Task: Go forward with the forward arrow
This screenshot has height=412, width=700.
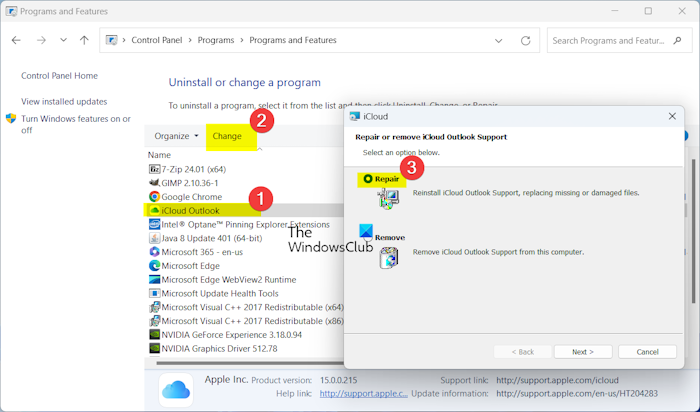Action: pyautogui.click(x=41, y=40)
